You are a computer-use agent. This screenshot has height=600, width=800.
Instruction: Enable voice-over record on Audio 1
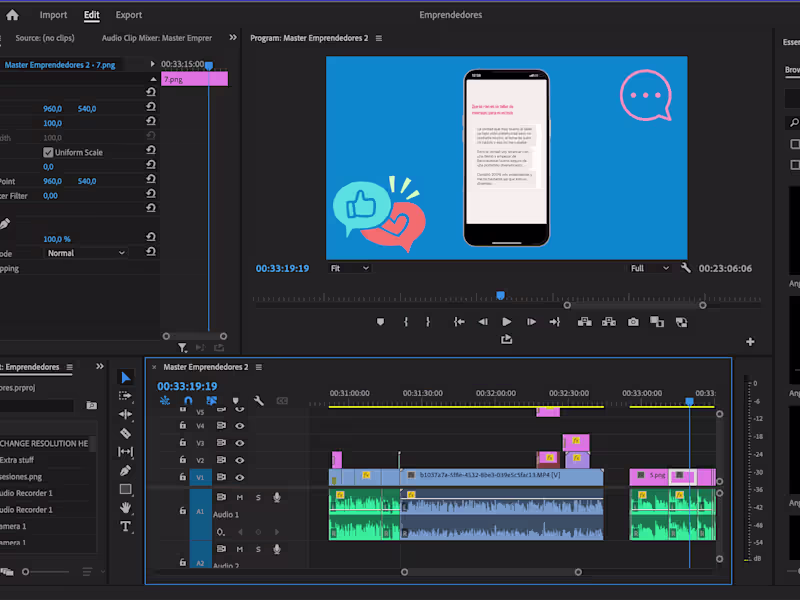[x=277, y=497]
